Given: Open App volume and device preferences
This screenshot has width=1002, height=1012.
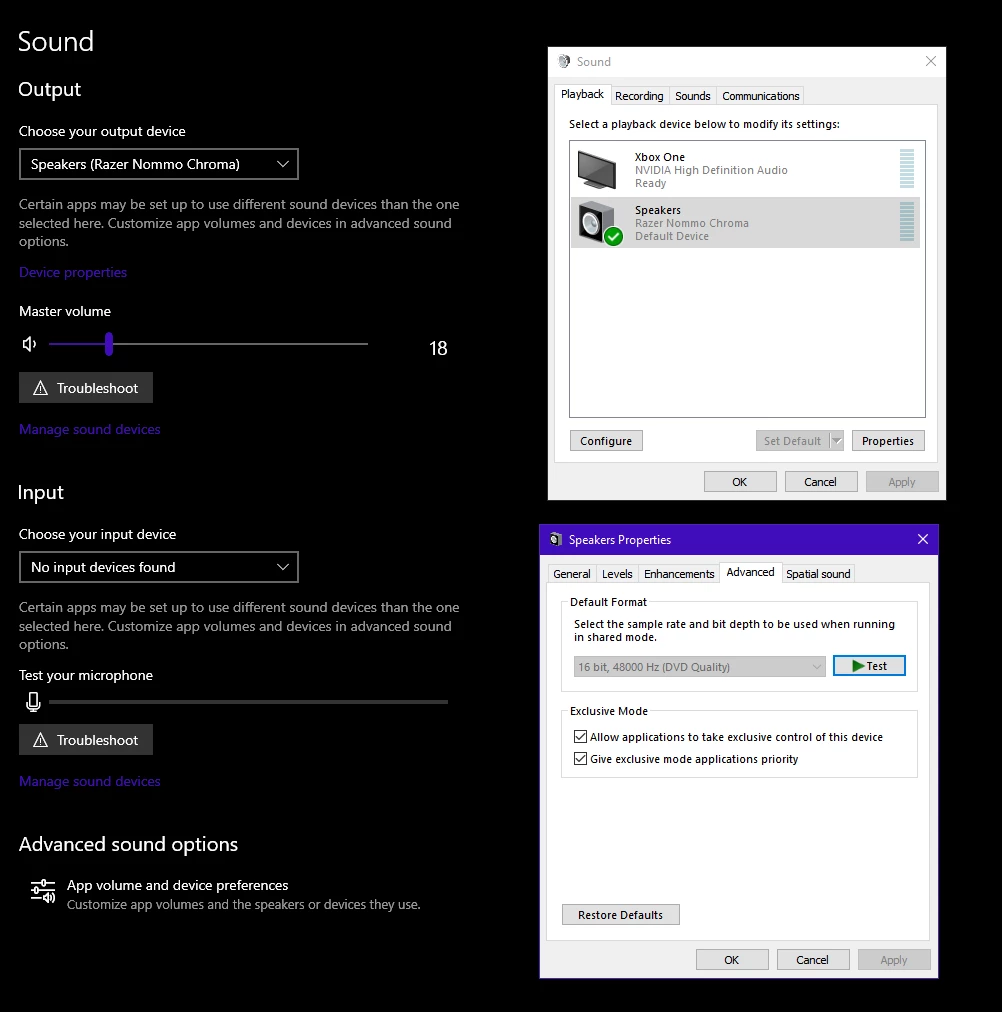Looking at the screenshot, I should click(226, 894).
